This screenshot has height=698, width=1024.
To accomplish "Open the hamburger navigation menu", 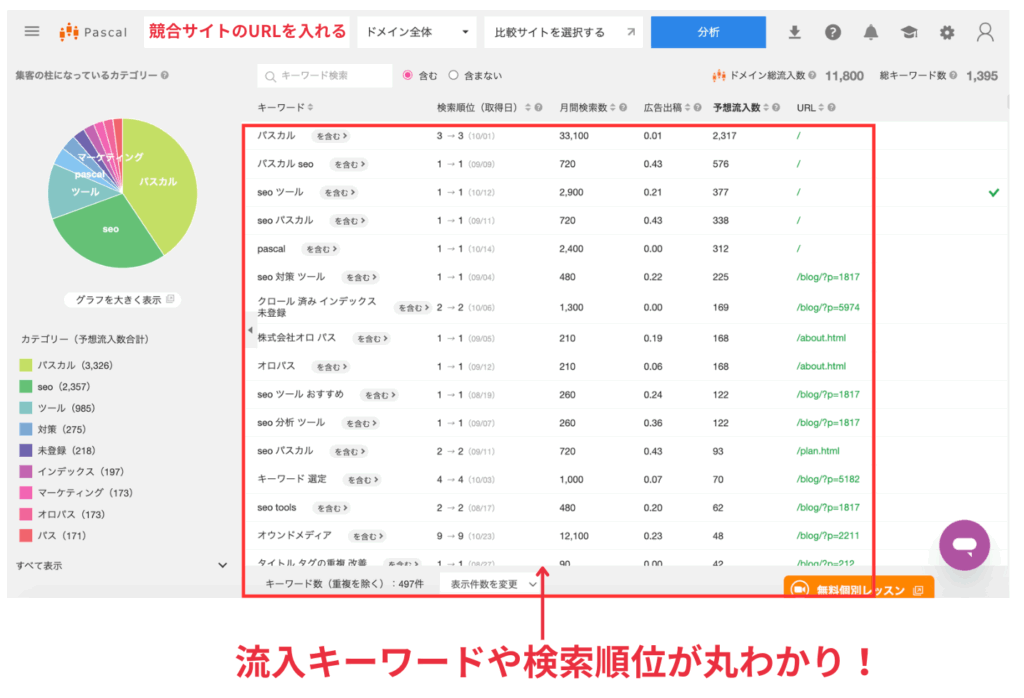I will (x=31, y=30).
